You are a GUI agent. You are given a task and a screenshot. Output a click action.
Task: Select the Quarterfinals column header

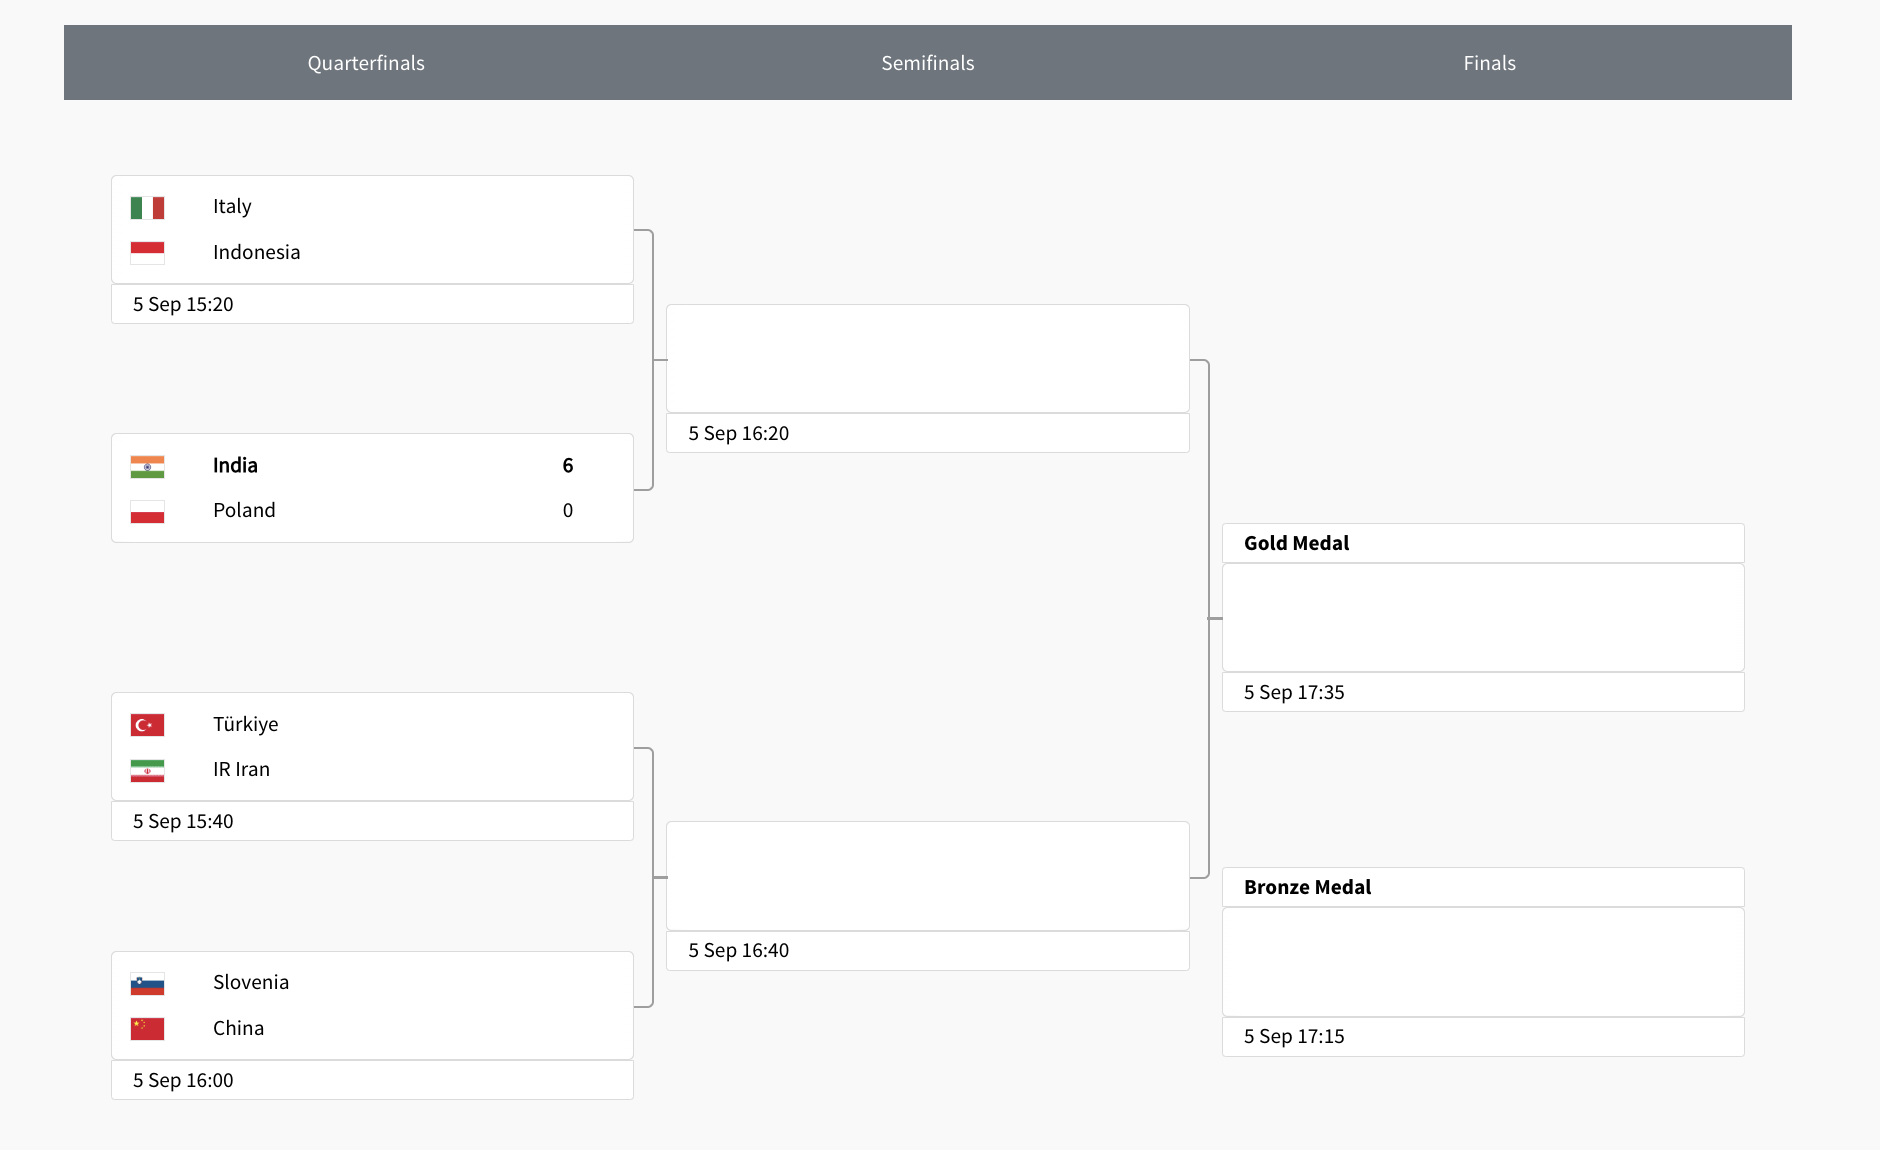pos(366,63)
